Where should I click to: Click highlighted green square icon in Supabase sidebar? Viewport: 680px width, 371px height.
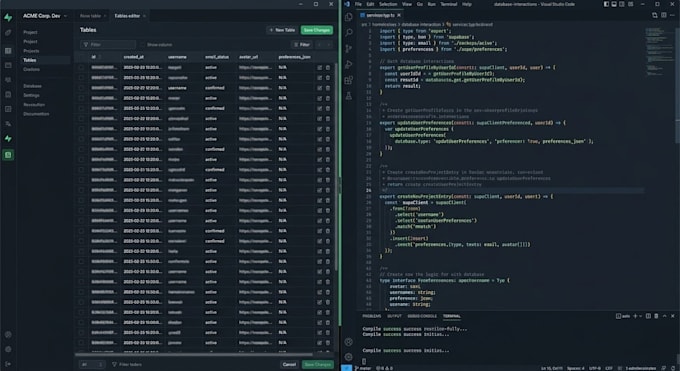[8, 155]
